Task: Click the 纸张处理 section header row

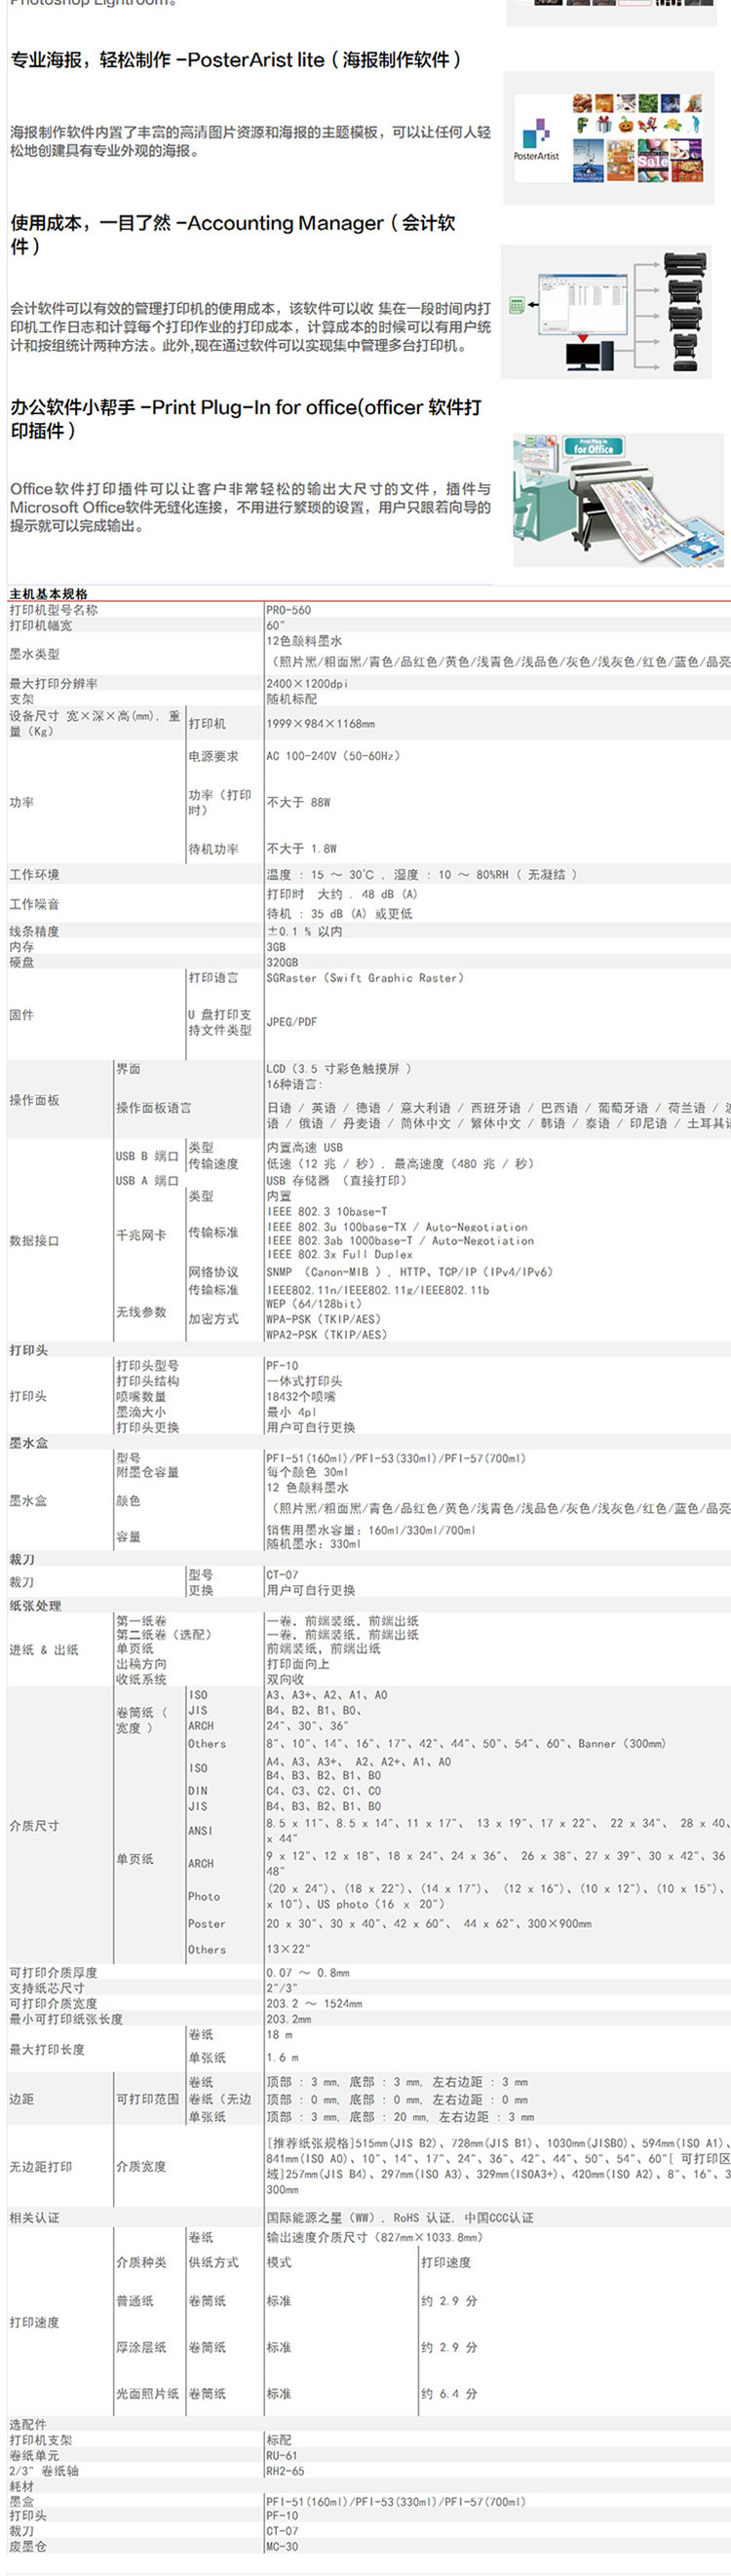Action: (x=35, y=1605)
